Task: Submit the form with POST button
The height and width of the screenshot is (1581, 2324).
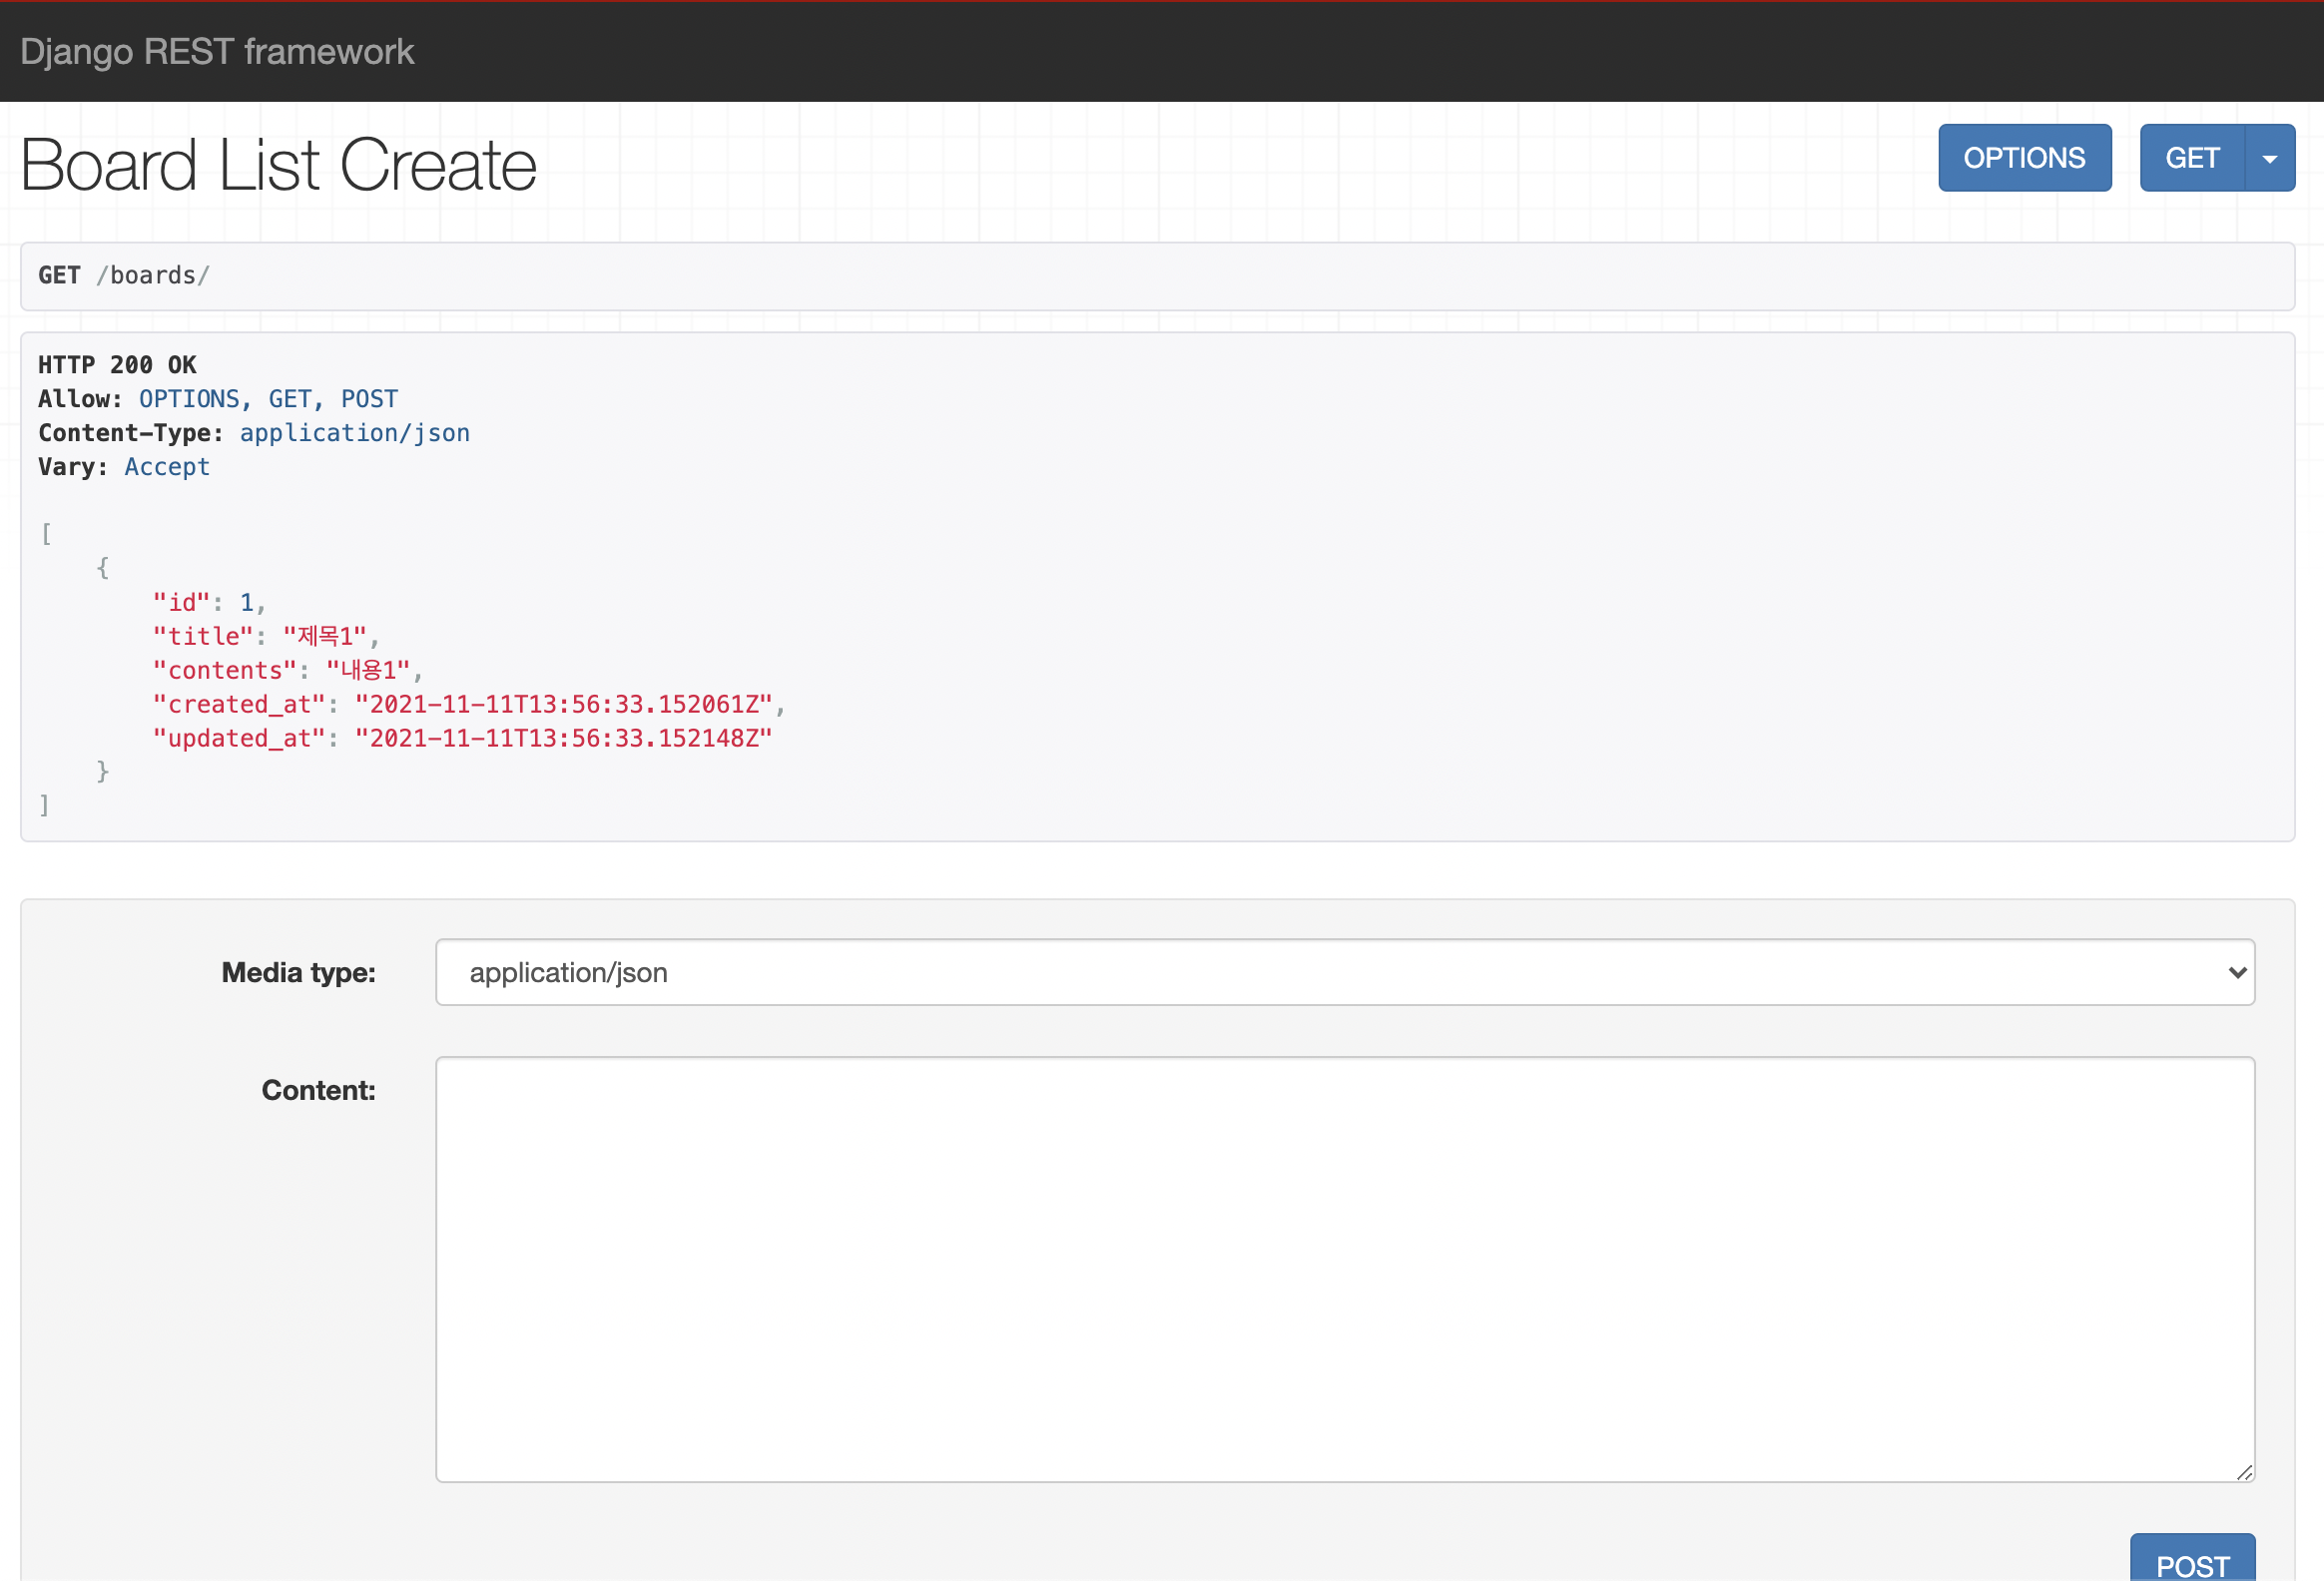Action: [2191, 1564]
